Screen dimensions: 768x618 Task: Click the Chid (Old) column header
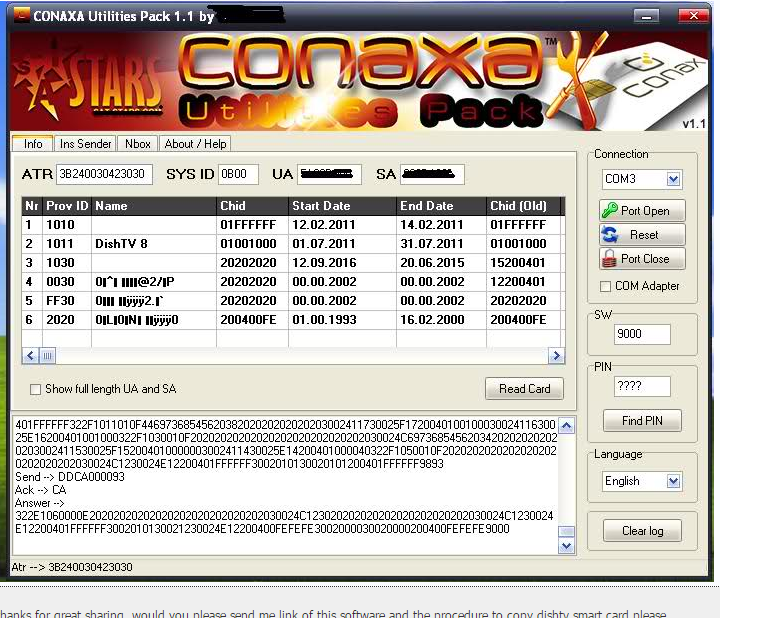pyautogui.click(x=523, y=206)
